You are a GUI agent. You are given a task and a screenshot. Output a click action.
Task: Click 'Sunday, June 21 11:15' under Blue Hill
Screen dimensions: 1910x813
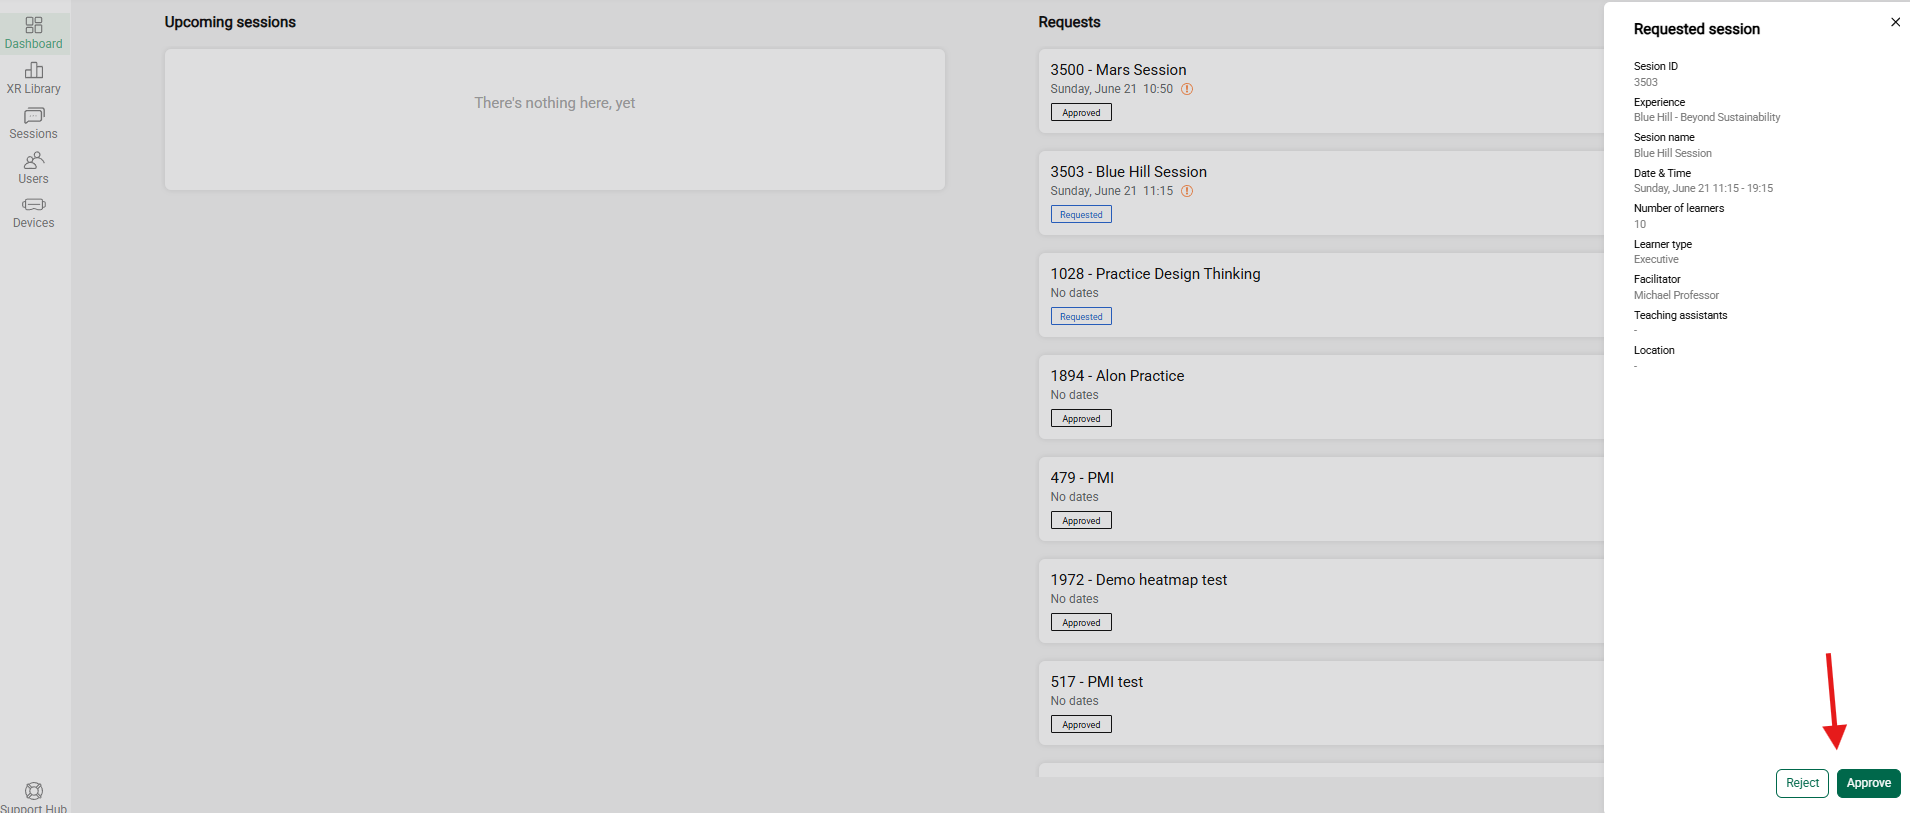pyautogui.click(x=1112, y=191)
